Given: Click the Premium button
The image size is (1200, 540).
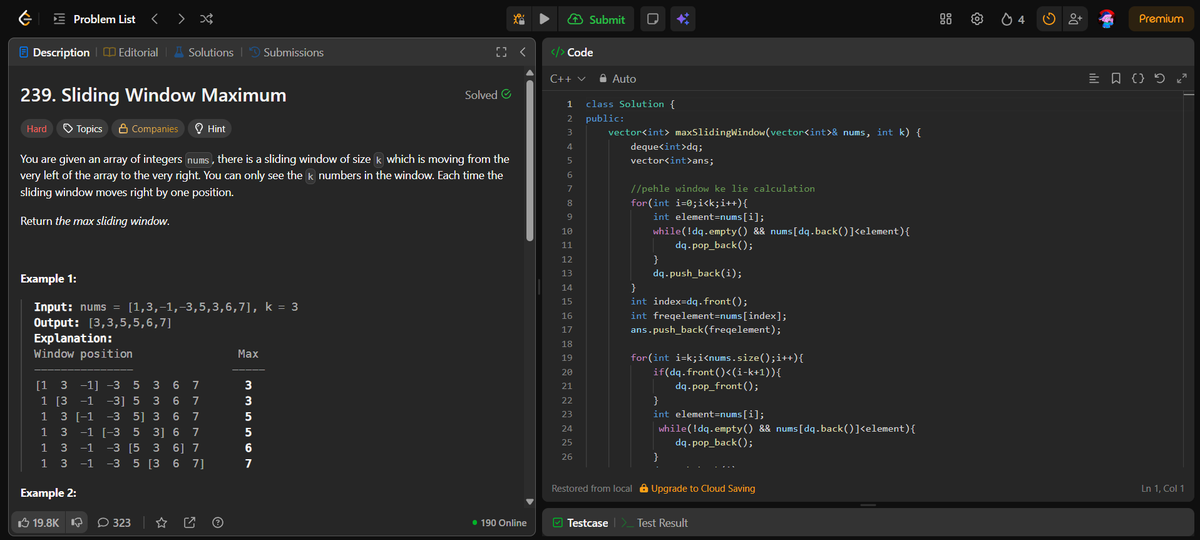Looking at the screenshot, I should pos(1161,19).
